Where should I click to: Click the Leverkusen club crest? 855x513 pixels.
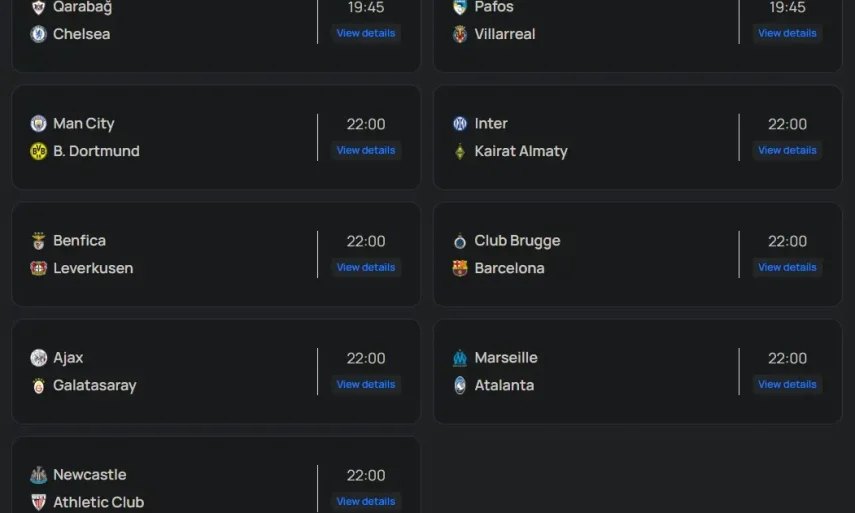pos(39,268)
